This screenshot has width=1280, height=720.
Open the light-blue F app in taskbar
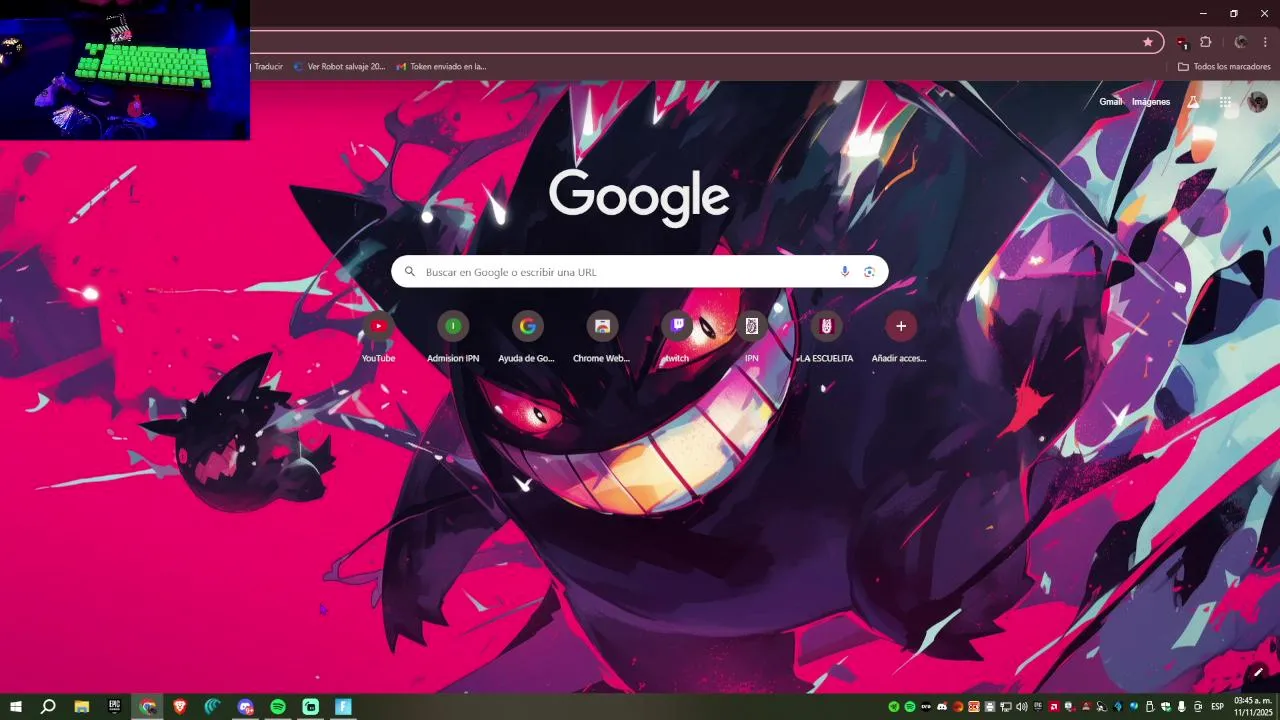(343, 707)
